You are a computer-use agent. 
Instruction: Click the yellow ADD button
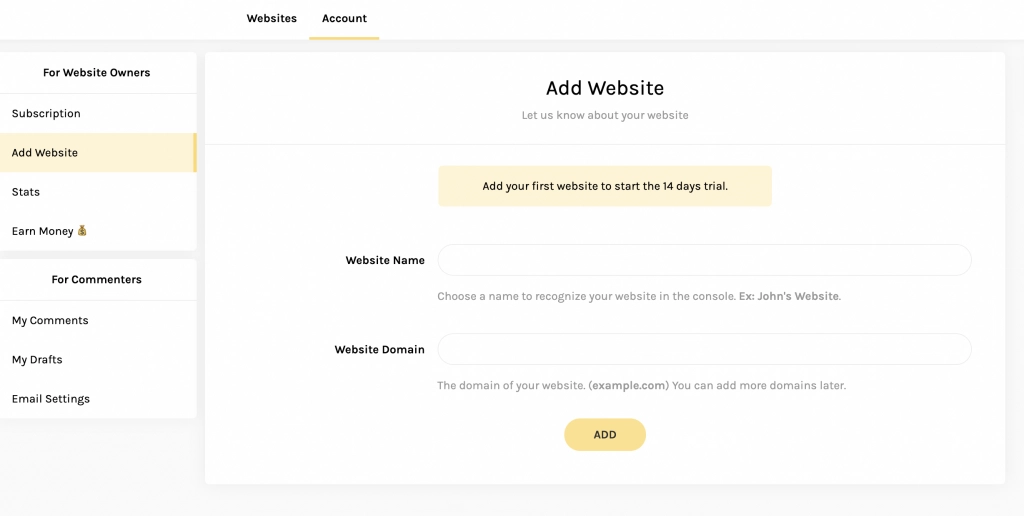pos(605,435)
